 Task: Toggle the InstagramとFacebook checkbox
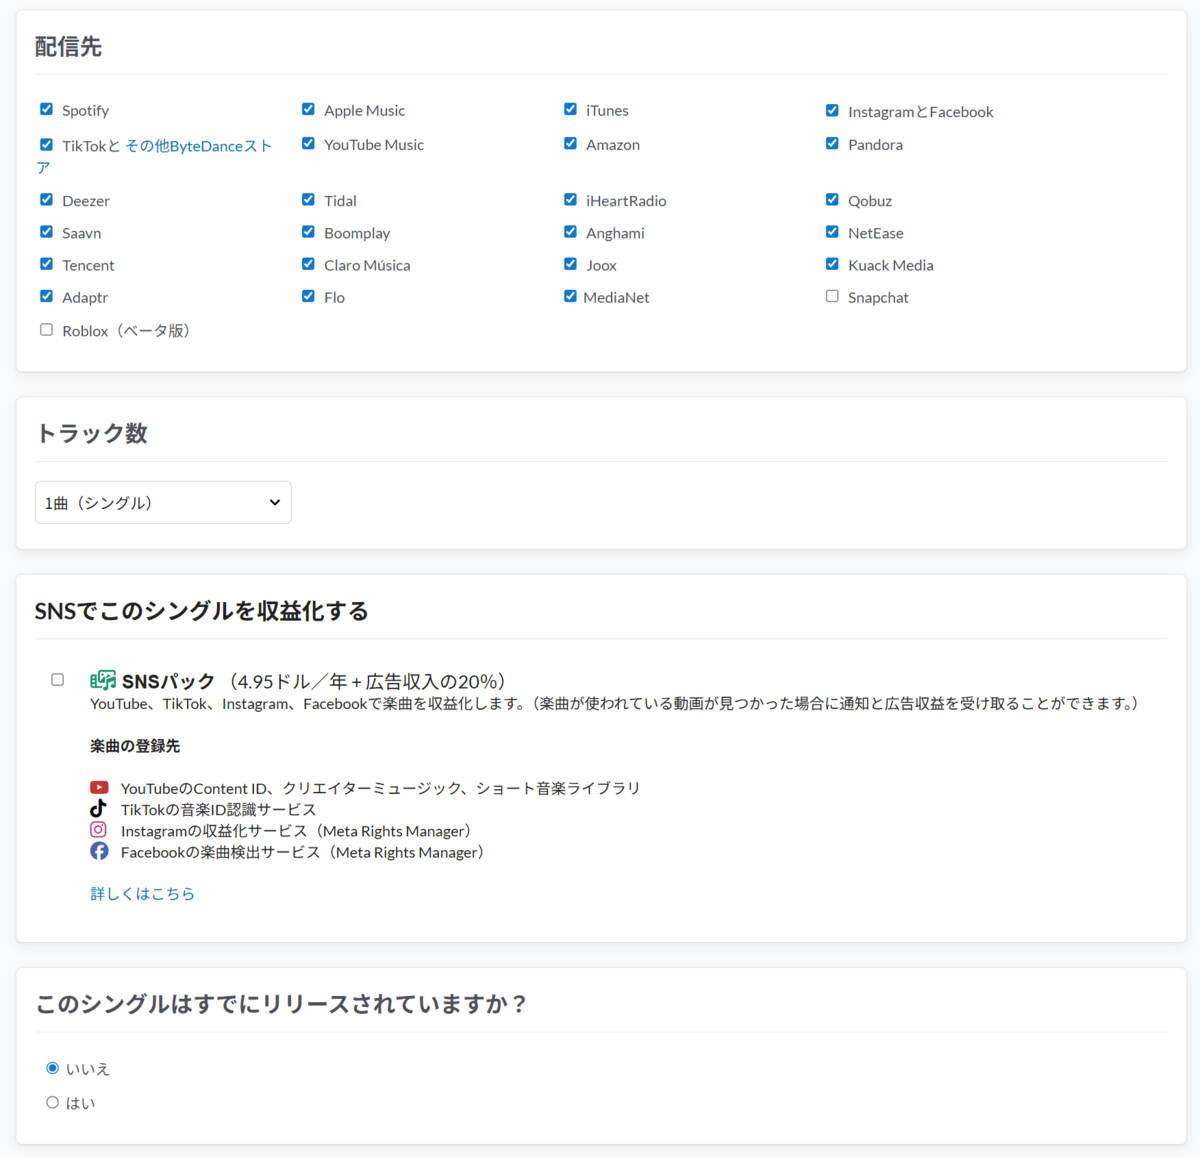pyautogui.click(x=832, y=110)
